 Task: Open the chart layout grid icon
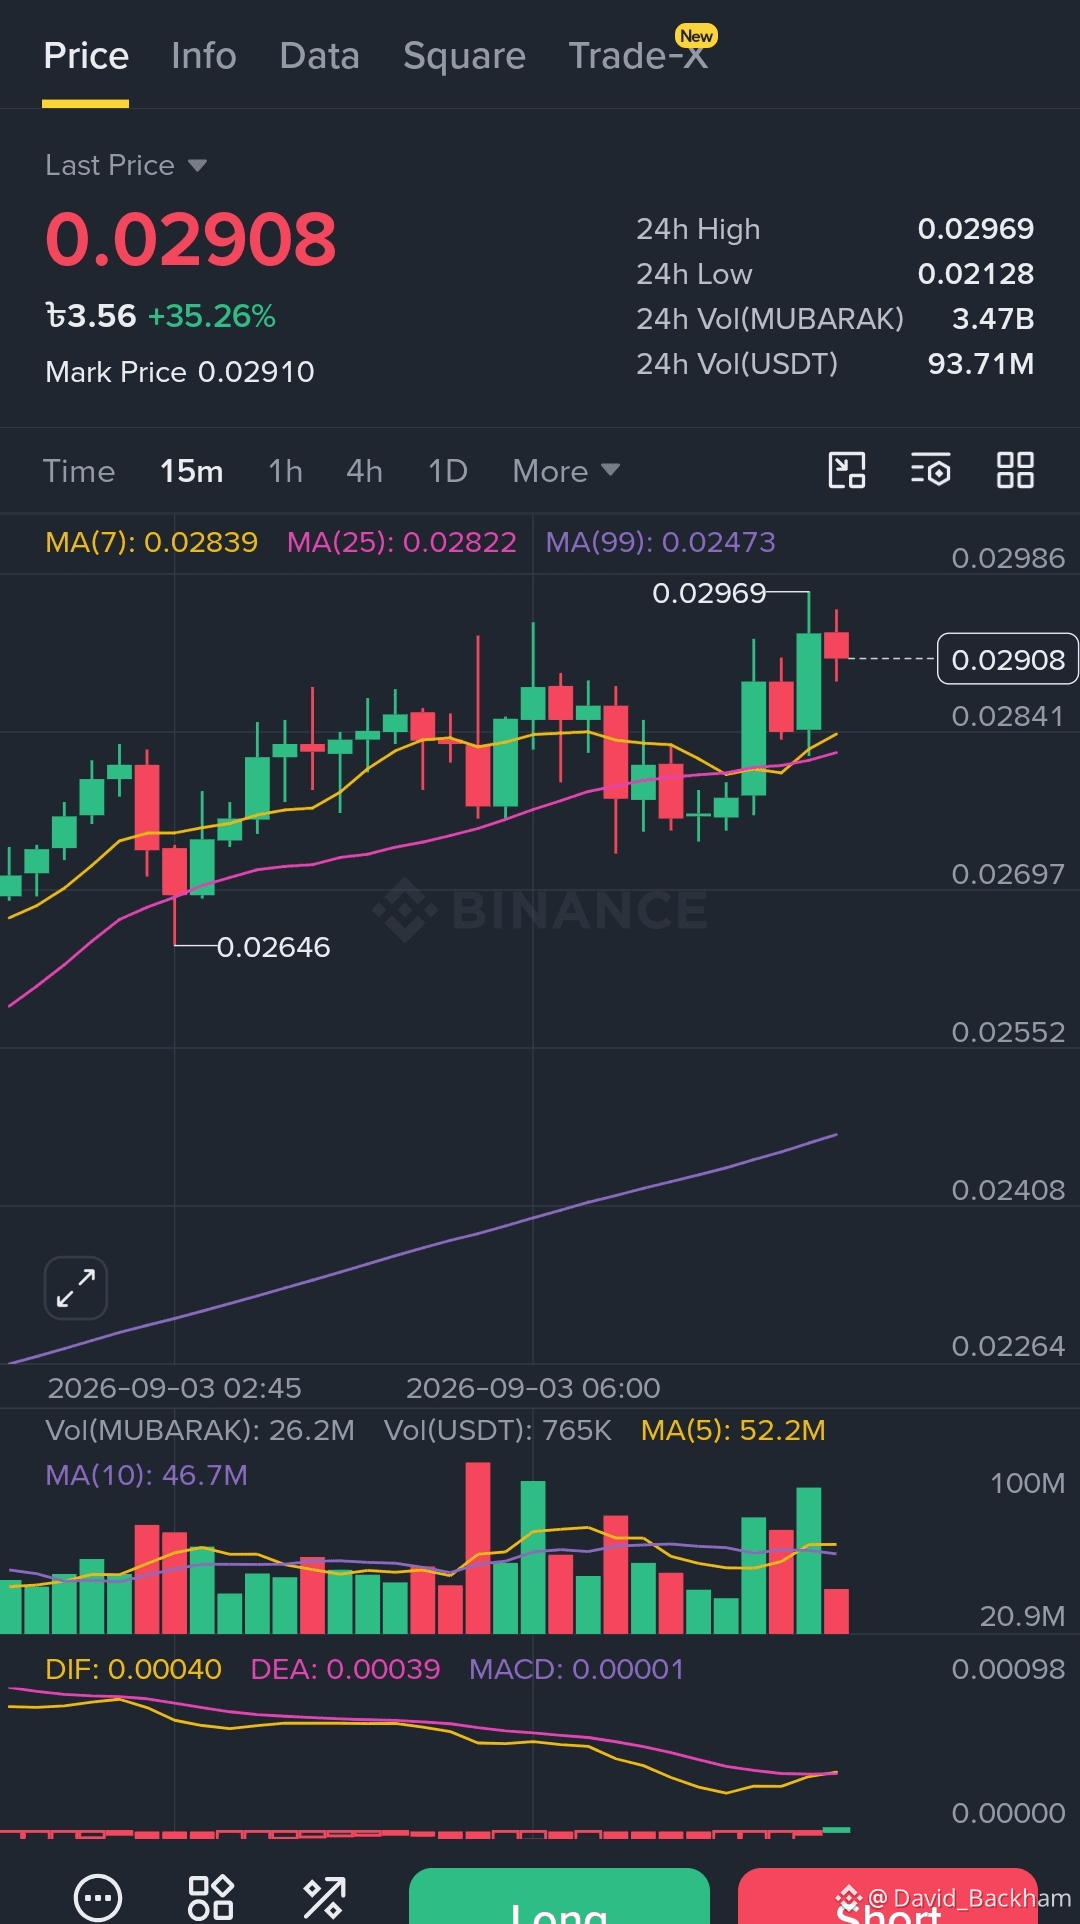(1015, 470)
